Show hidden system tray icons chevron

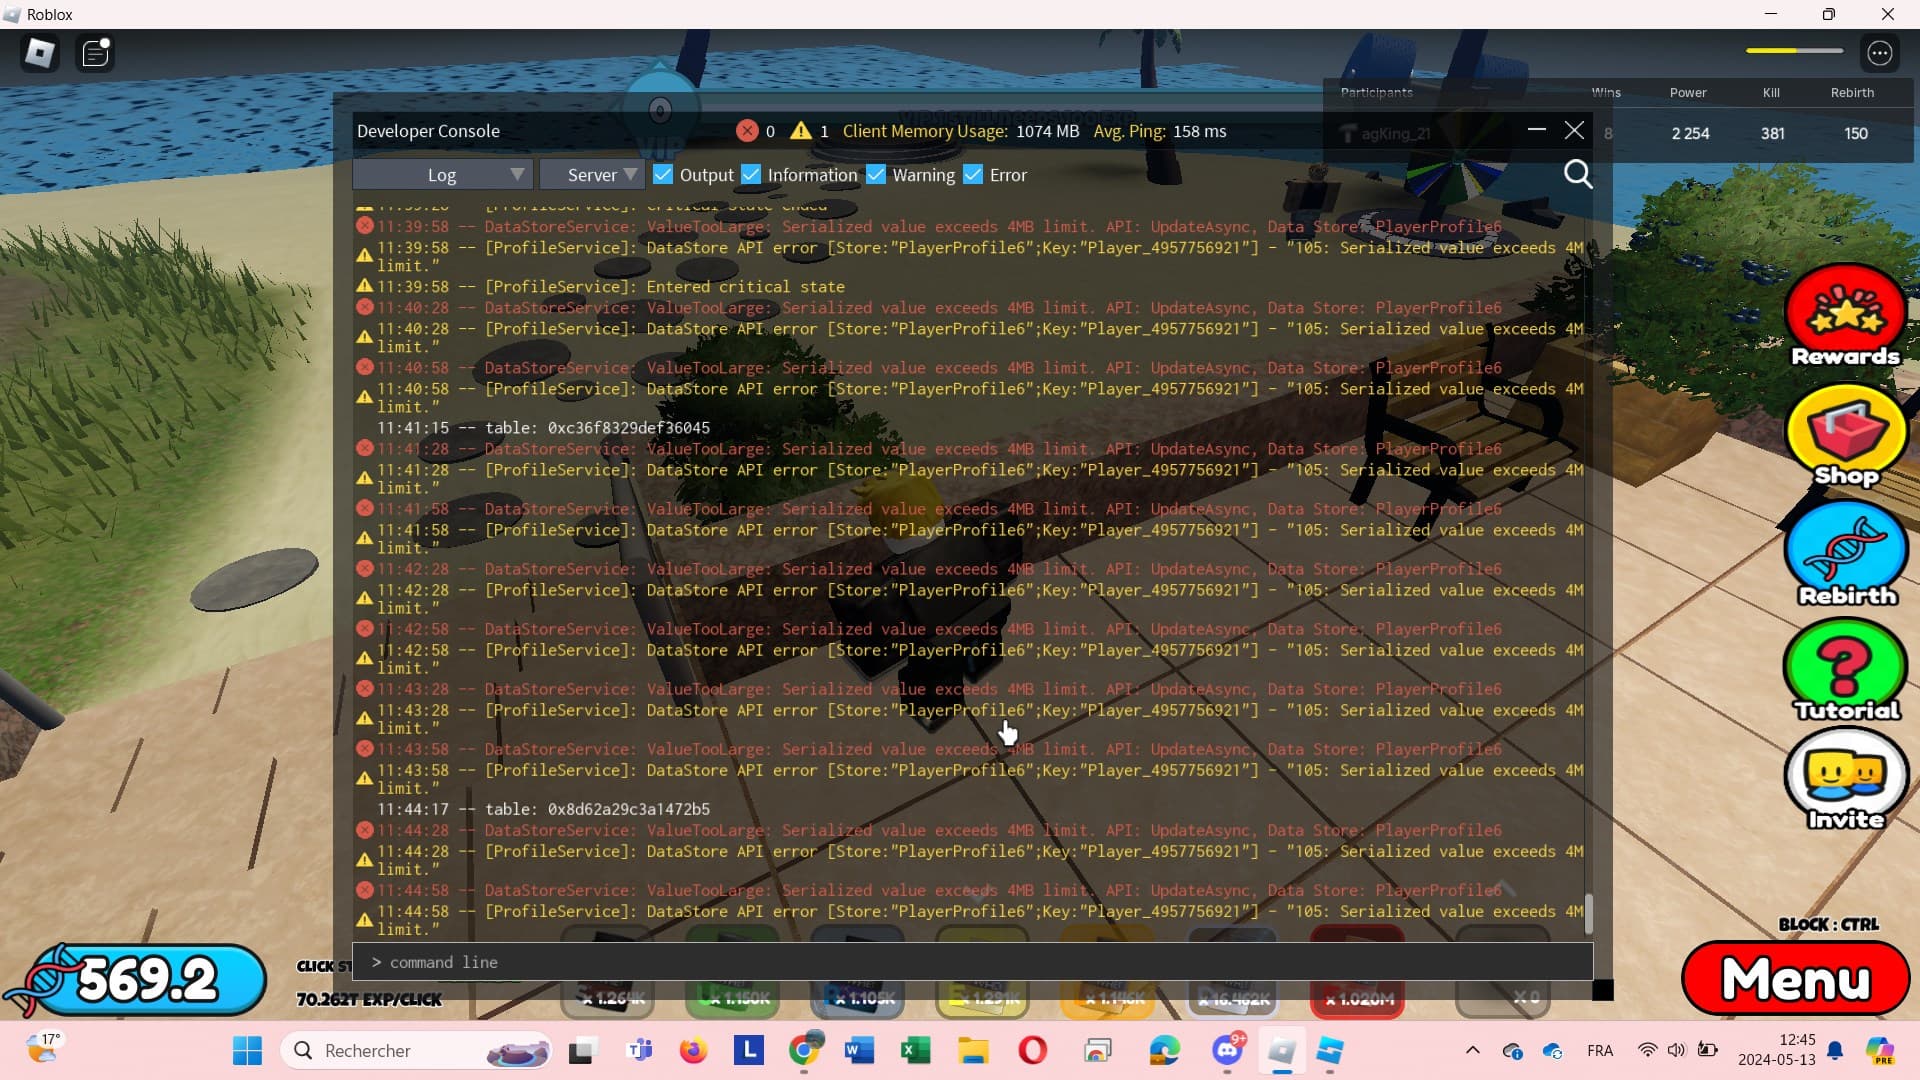(x=1472, y=1050)
